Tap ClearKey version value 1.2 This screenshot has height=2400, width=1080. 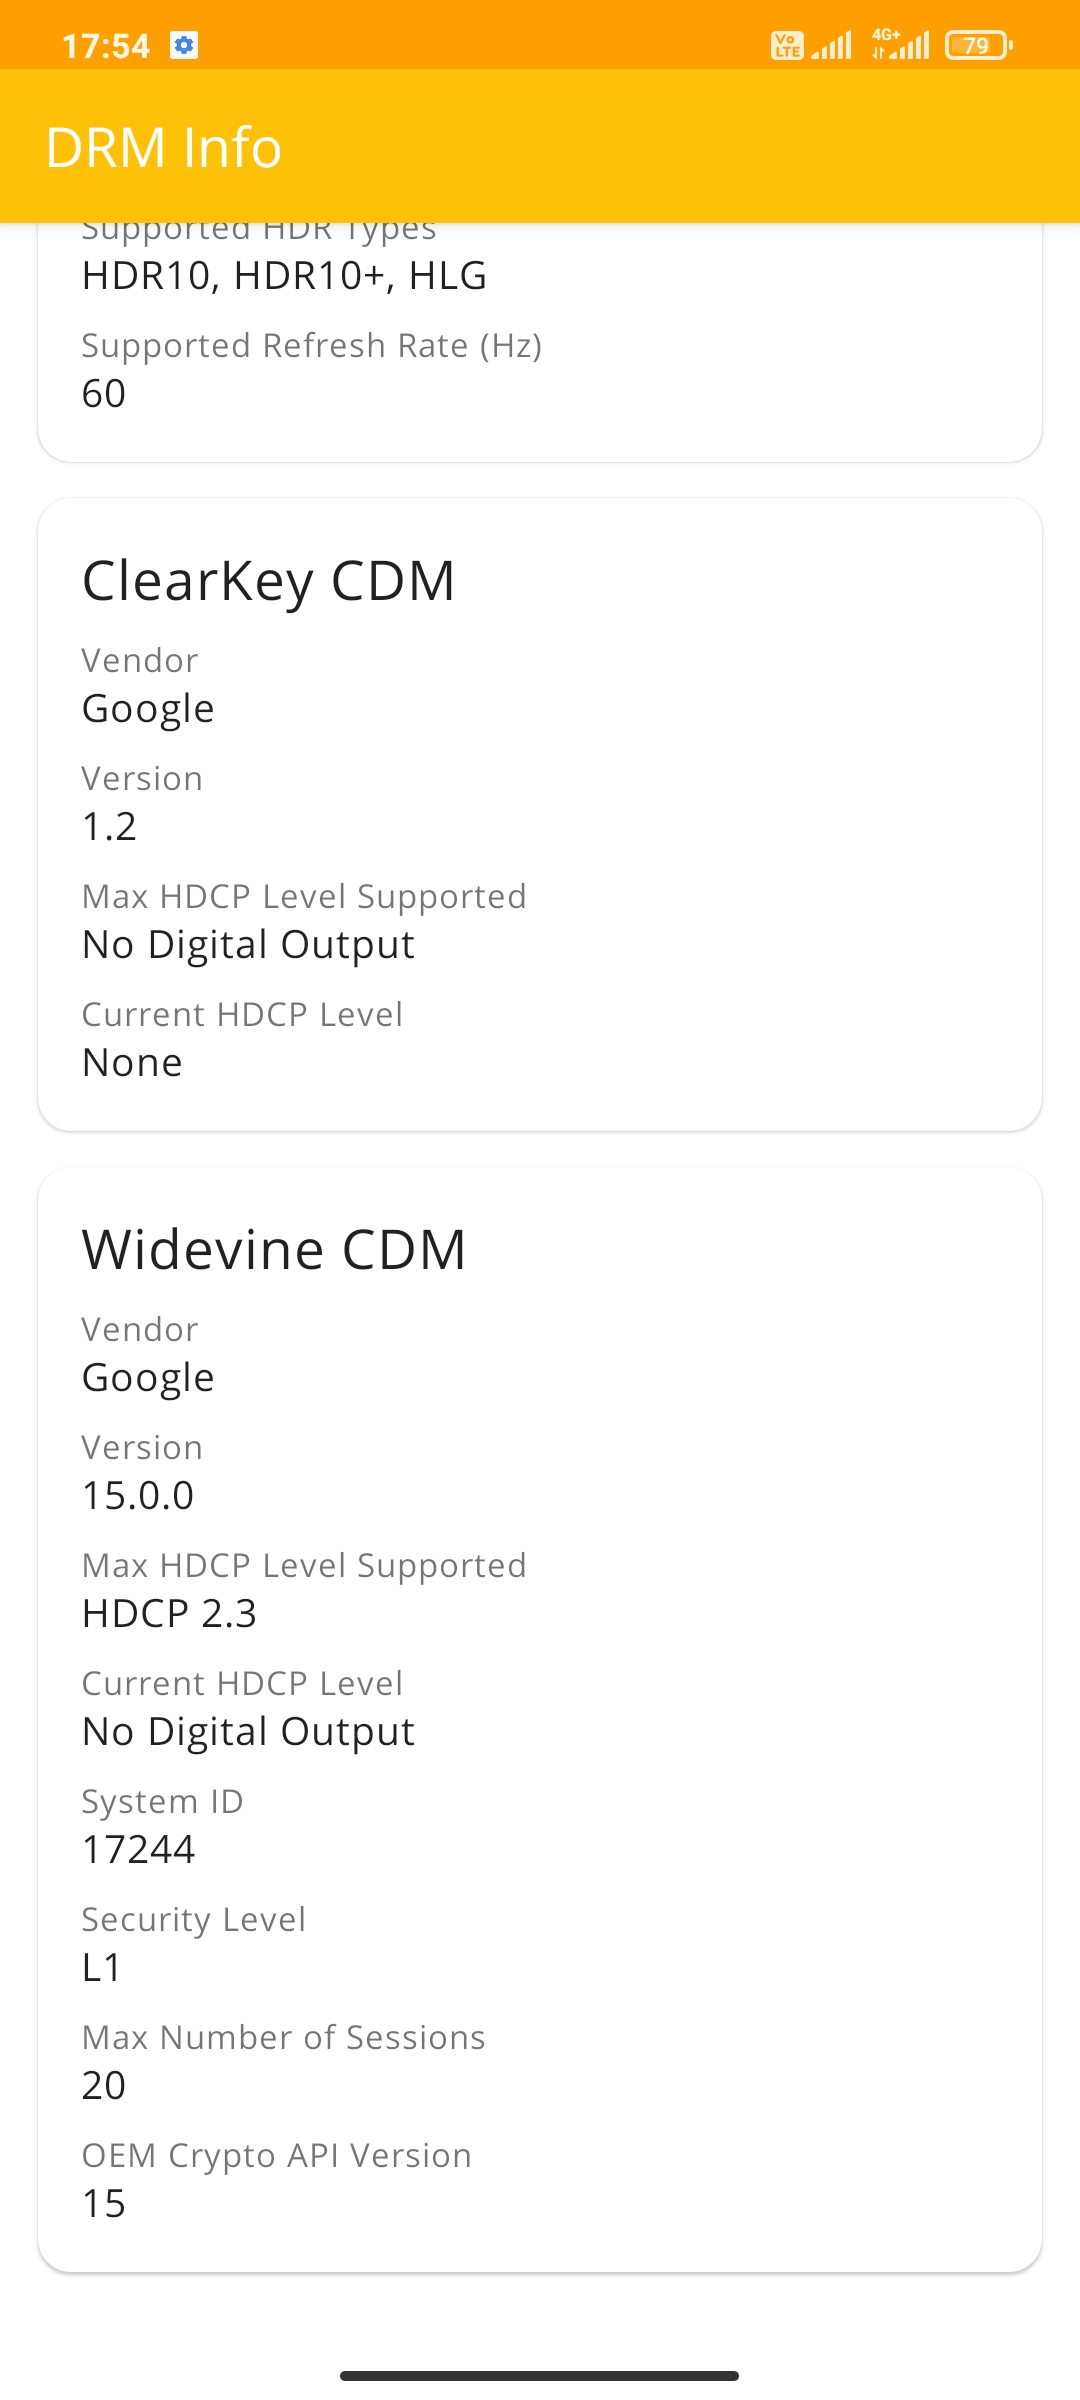point(109,826)
